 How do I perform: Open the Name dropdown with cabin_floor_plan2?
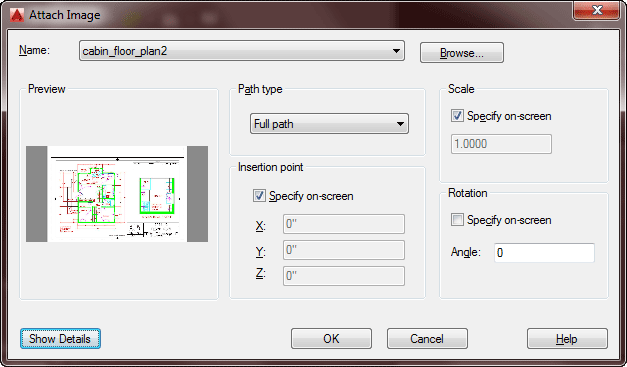[x=242, y=51]
